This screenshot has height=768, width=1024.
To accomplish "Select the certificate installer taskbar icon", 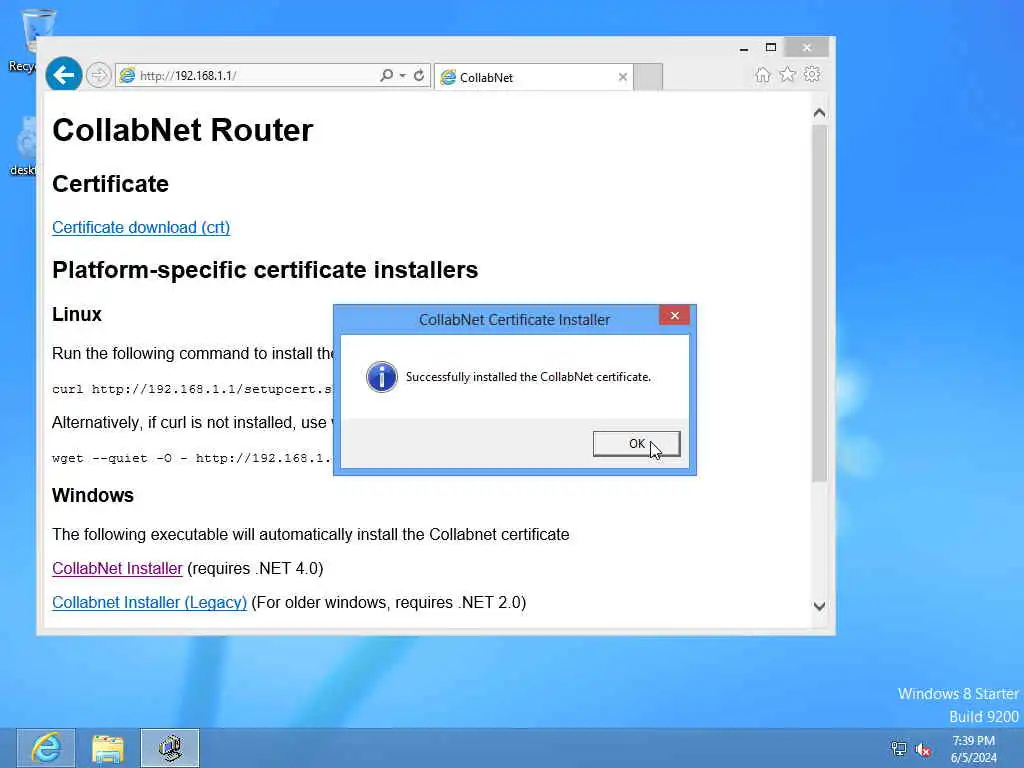I will [x=170, y=748].
